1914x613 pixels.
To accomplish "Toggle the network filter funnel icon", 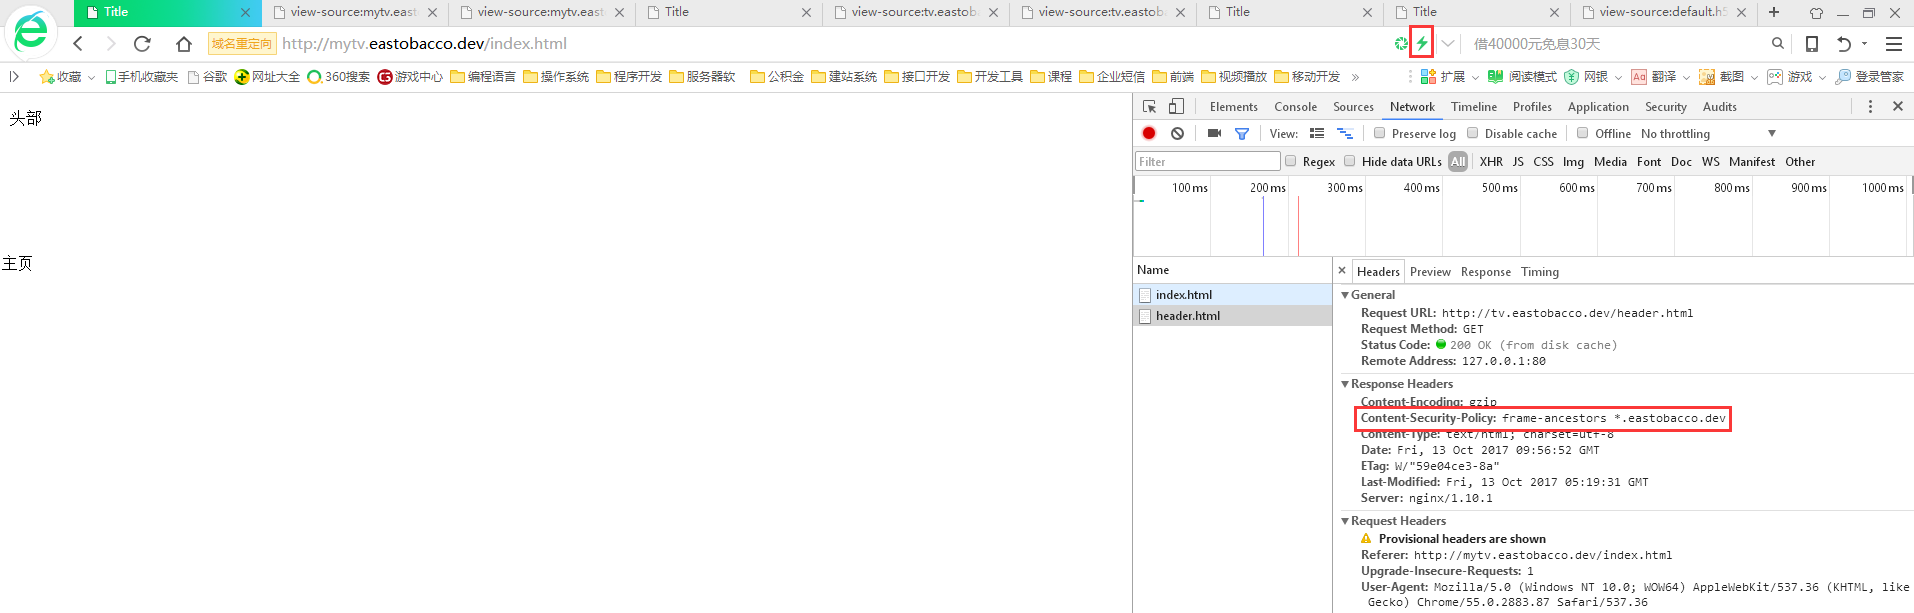I will (1242, 133).
